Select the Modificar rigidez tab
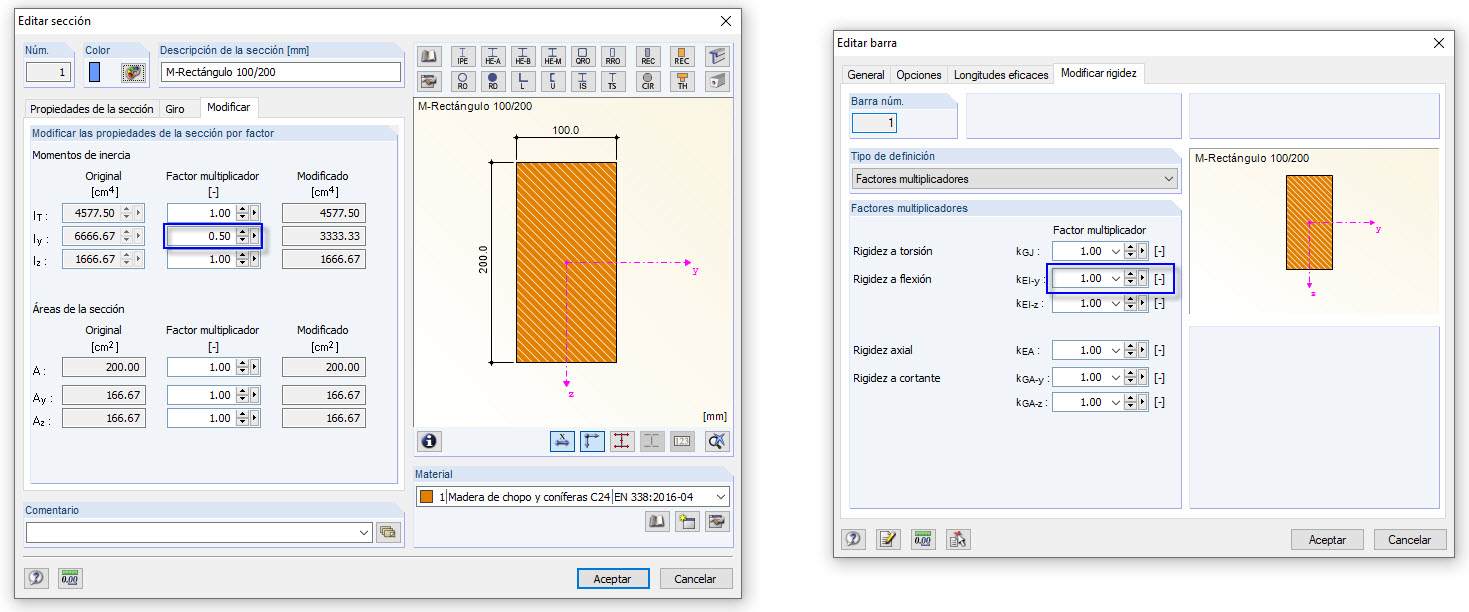Image resolution: width=1469 pixels, height=612 pixels. pyautogui.click(x=1099, y=73)
